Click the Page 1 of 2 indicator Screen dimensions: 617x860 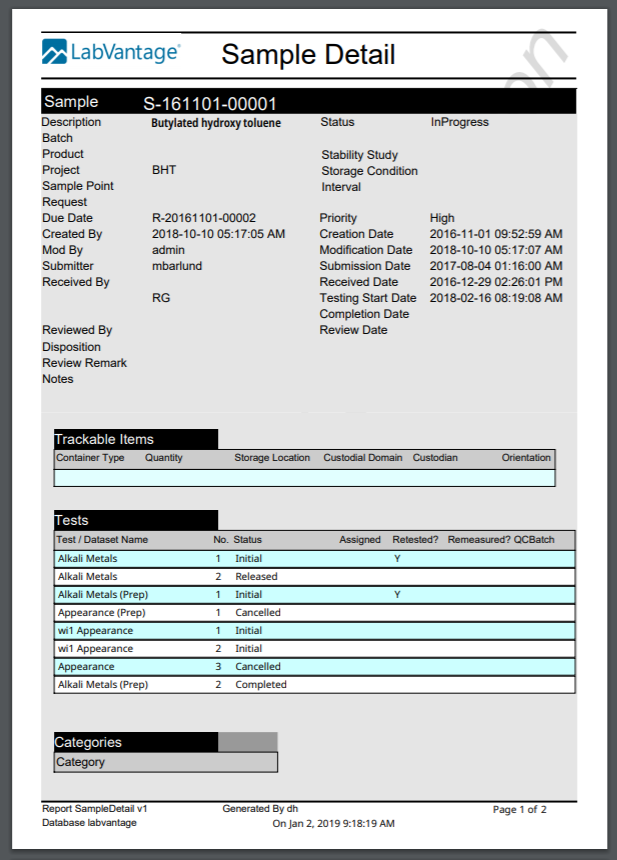pyautogui.click(x=519, y=810)
